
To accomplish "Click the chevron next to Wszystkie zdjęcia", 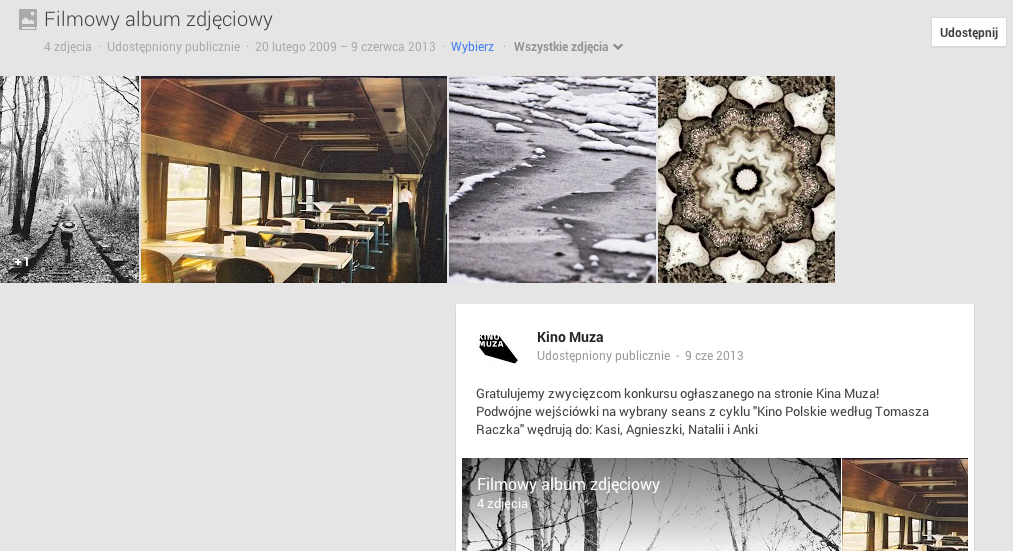I will (618, 47).
